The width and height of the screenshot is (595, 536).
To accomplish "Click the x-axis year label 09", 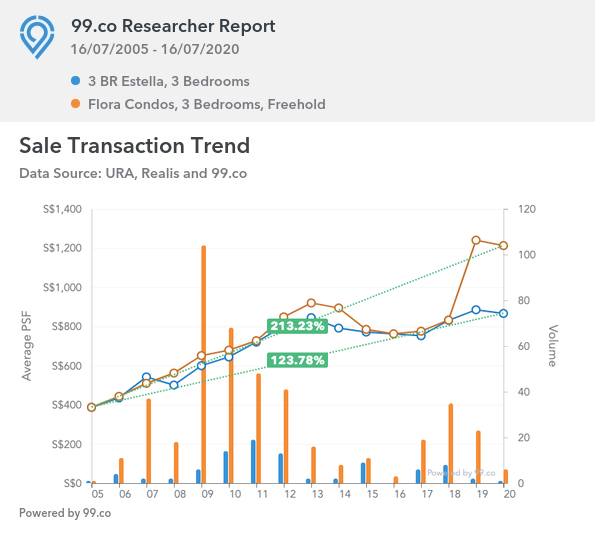I will pyautogui.click(x=207, y=494).
